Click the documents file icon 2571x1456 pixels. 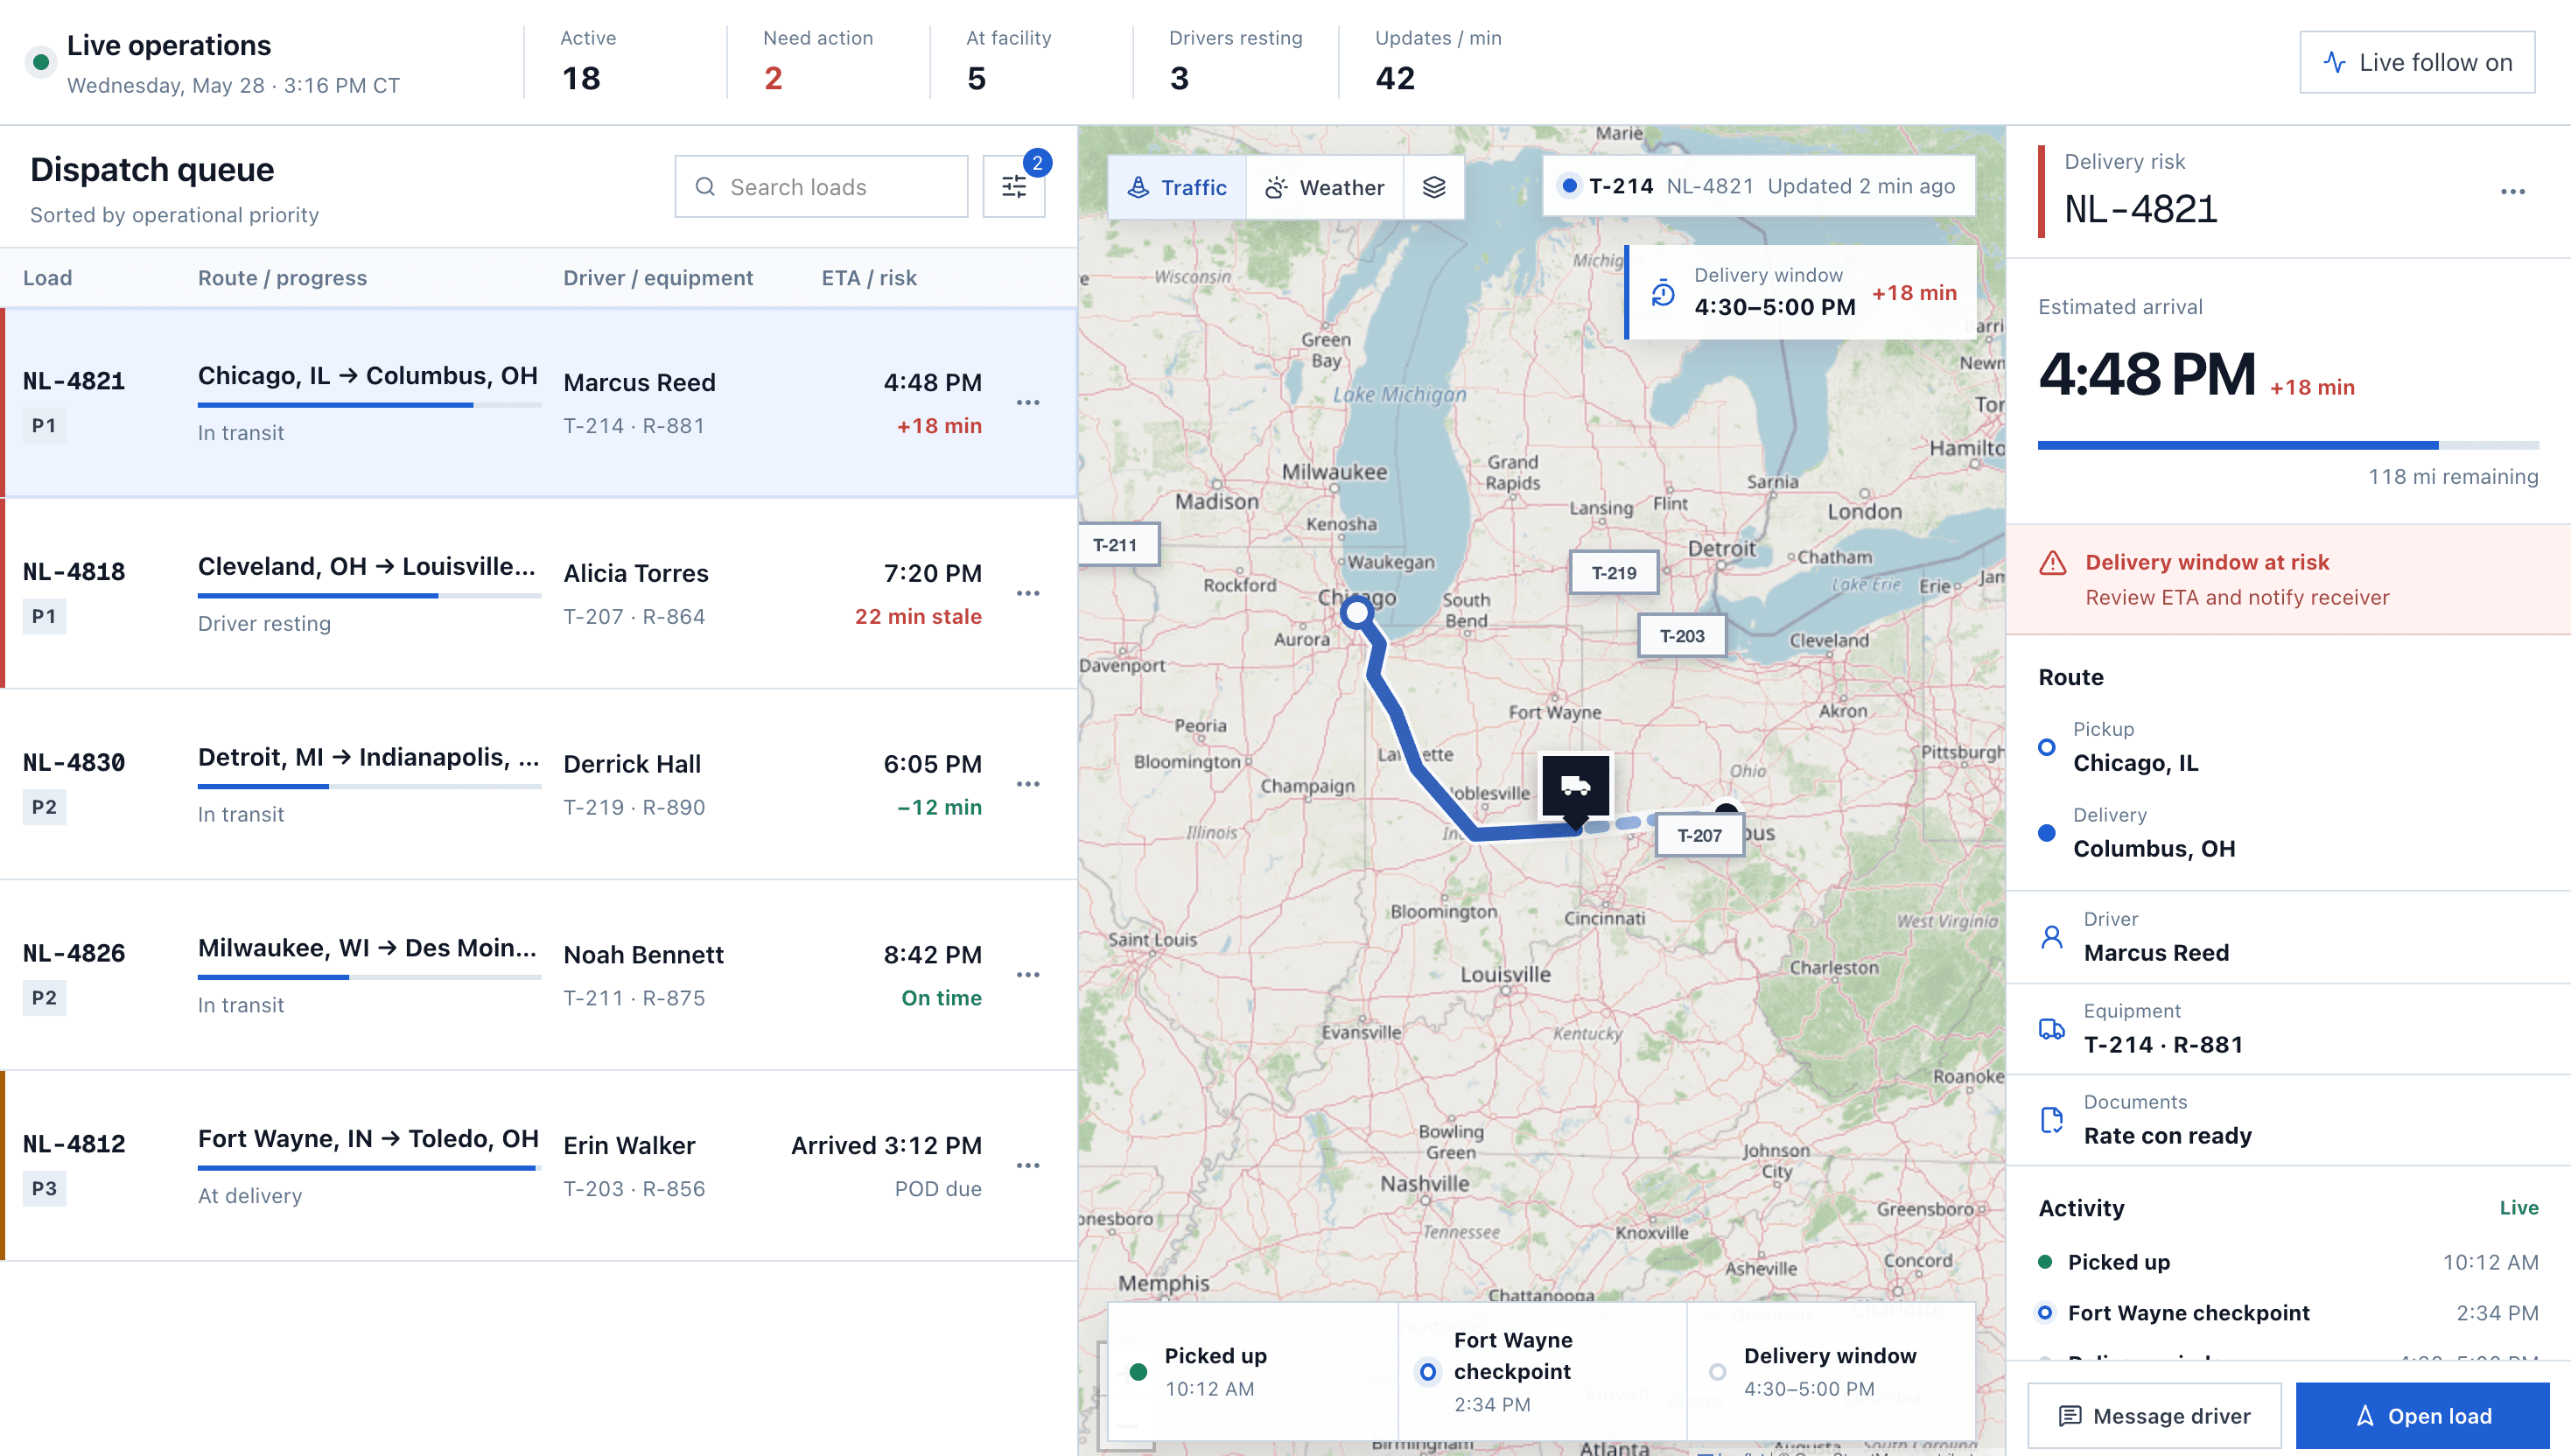(x=2052, y=1120)
